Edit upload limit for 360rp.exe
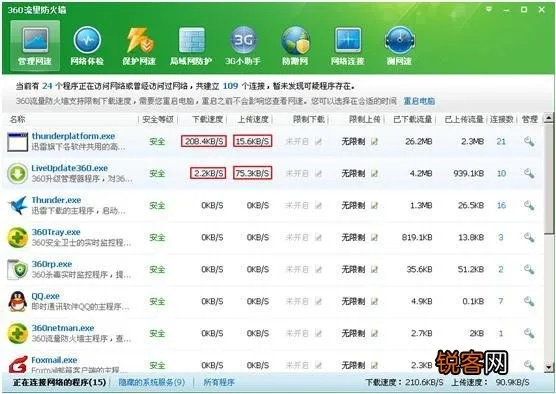Screen dimensions: 556x394 374,270
